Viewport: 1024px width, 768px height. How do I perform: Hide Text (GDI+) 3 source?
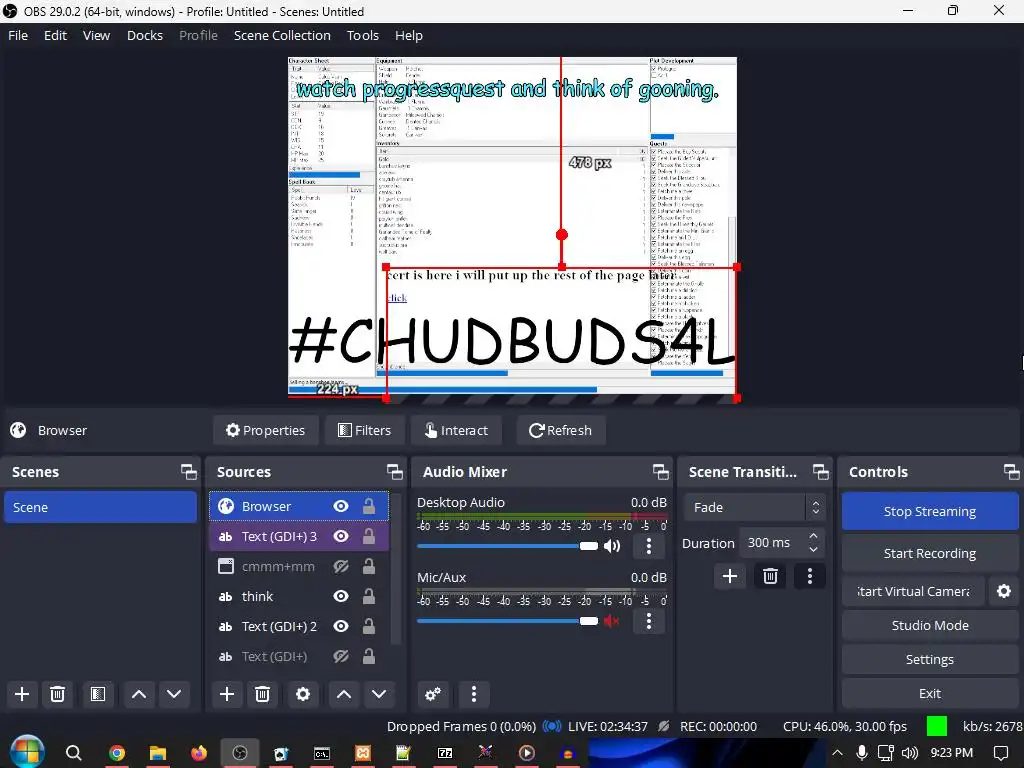tap(341, 536)
